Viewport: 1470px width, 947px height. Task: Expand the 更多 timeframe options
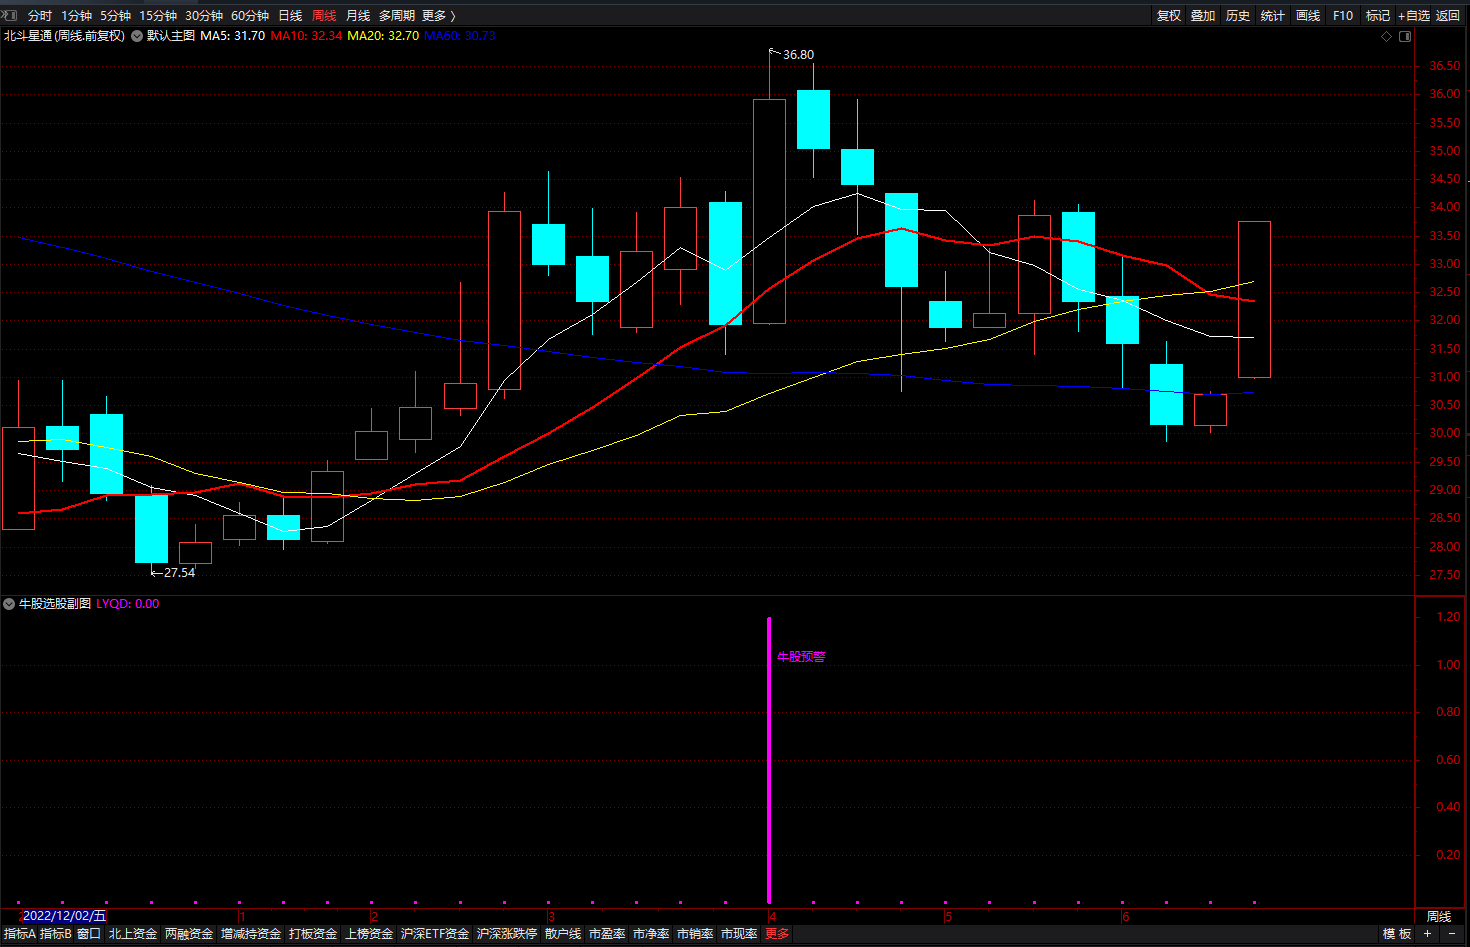(438, 15)
